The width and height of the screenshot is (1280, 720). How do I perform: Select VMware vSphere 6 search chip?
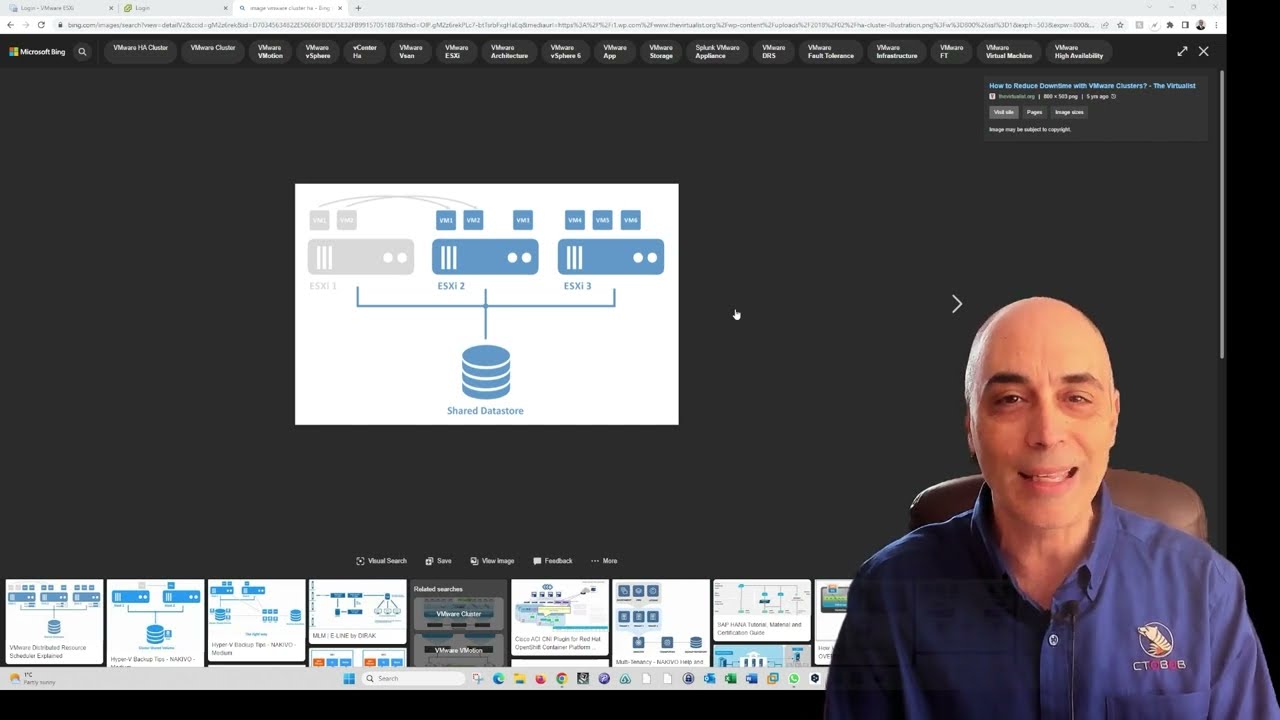pos(565,51)
